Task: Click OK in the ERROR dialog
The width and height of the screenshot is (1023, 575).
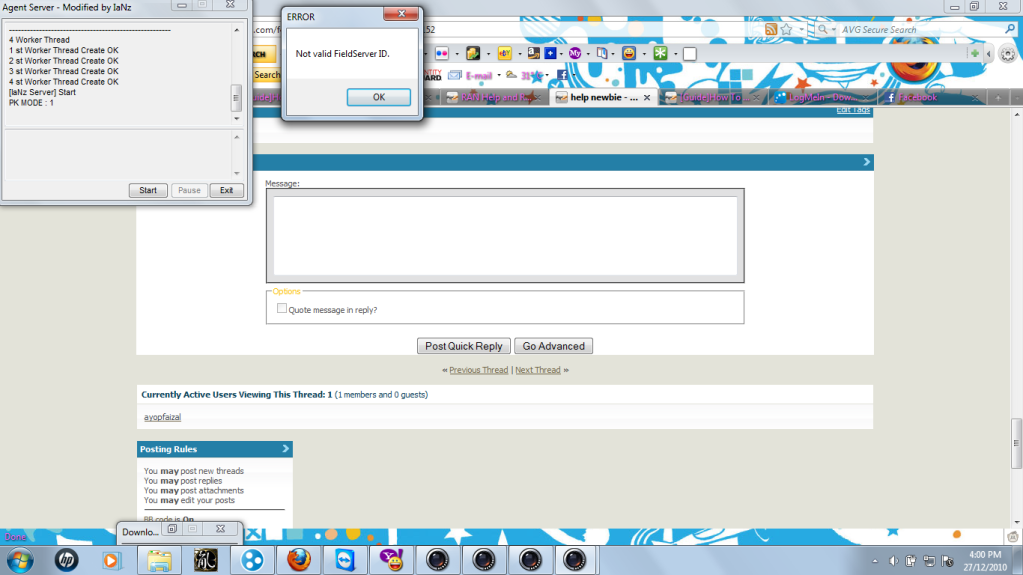Action: pyautogui.click(x=378, y=97)
